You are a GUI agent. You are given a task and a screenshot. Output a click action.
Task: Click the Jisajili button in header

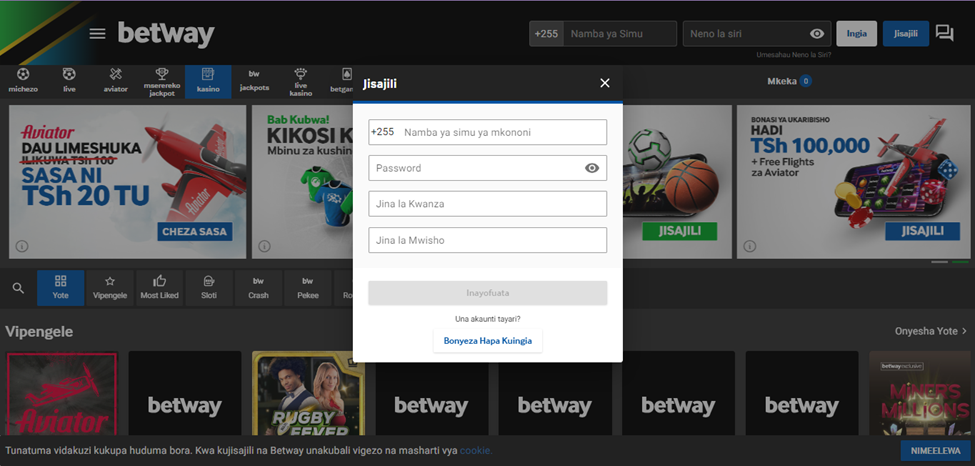[906, 34]
